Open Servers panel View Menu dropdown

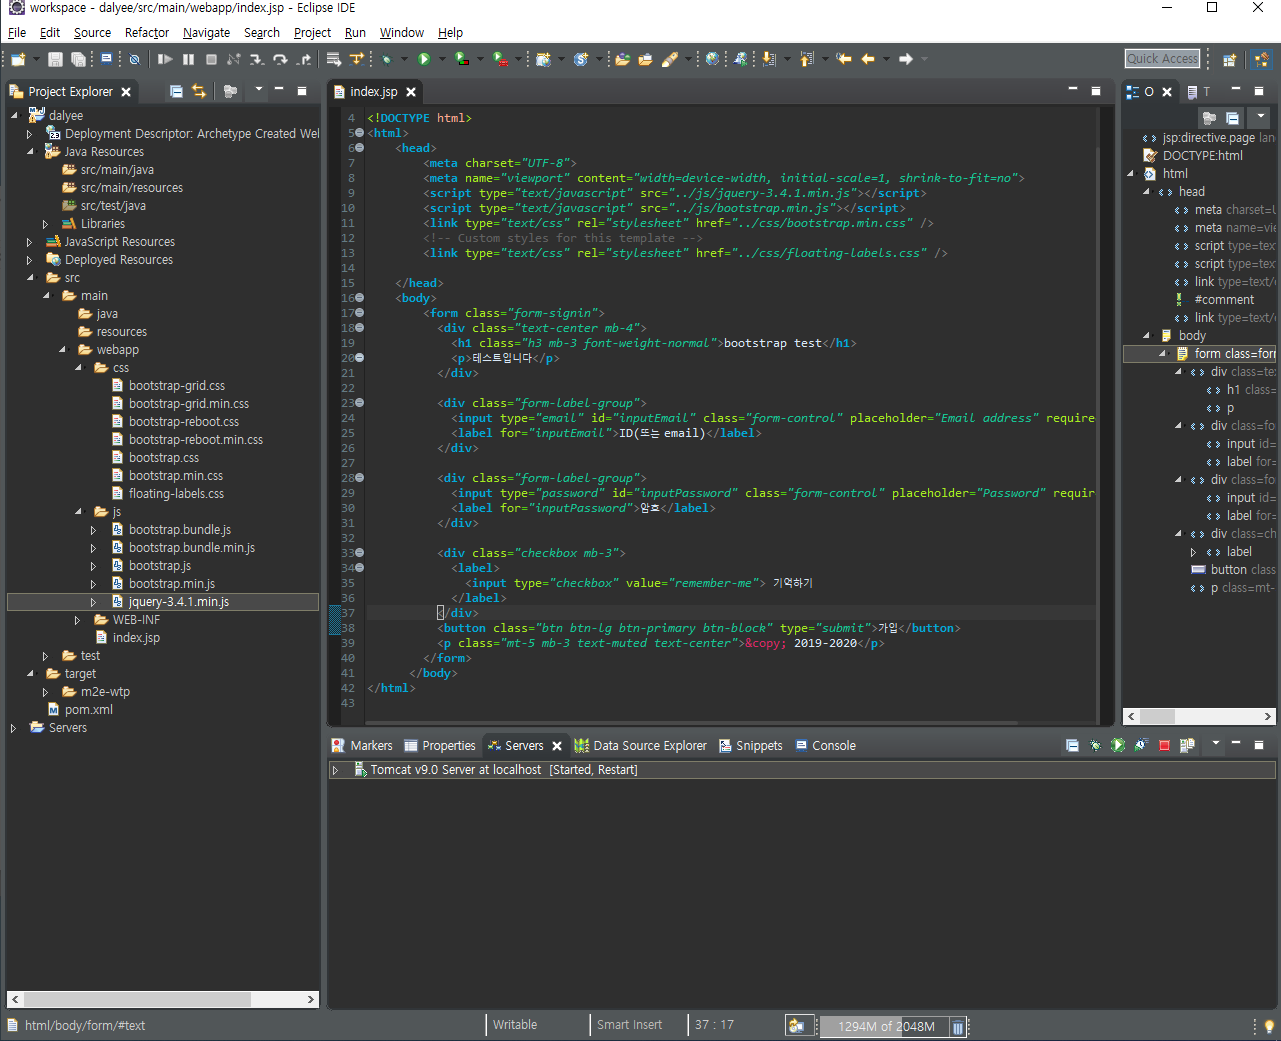(1216, 743)
